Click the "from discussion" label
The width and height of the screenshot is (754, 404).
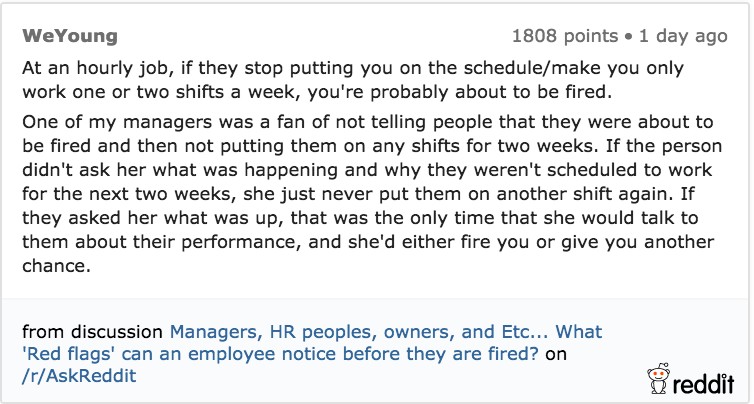click(x=92, y=331)
